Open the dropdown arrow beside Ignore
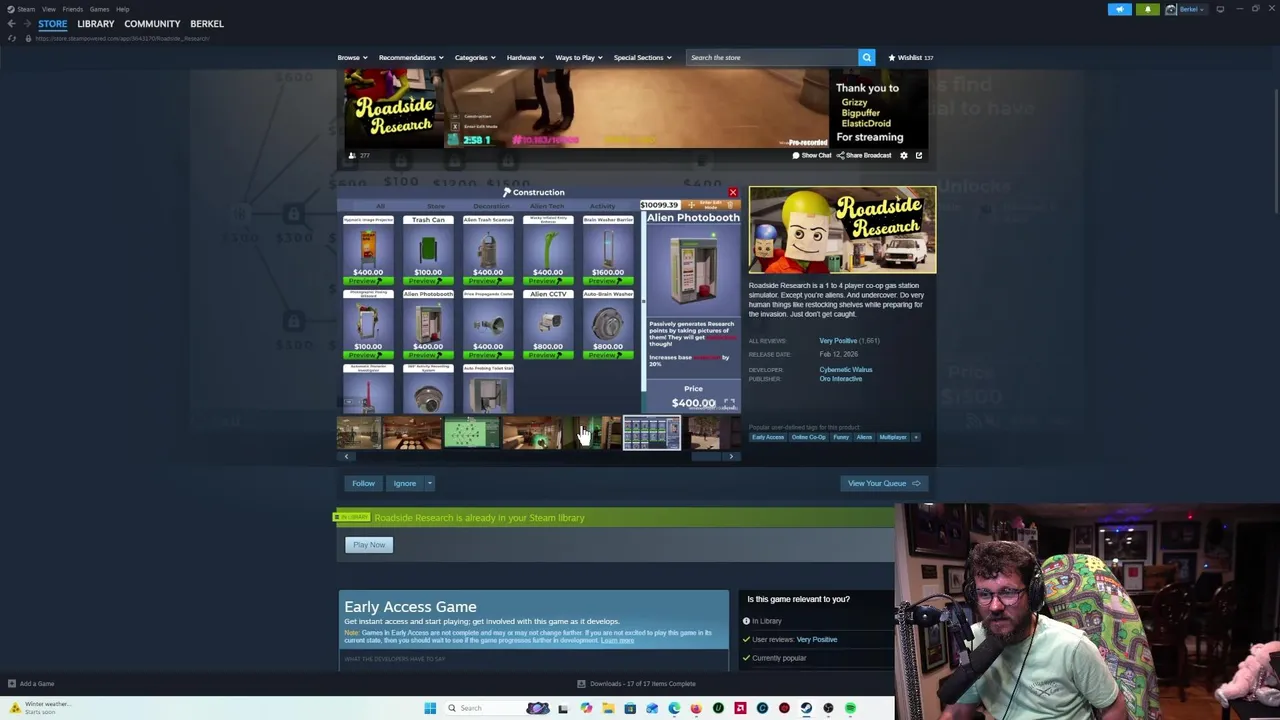 tap(430, 484)
